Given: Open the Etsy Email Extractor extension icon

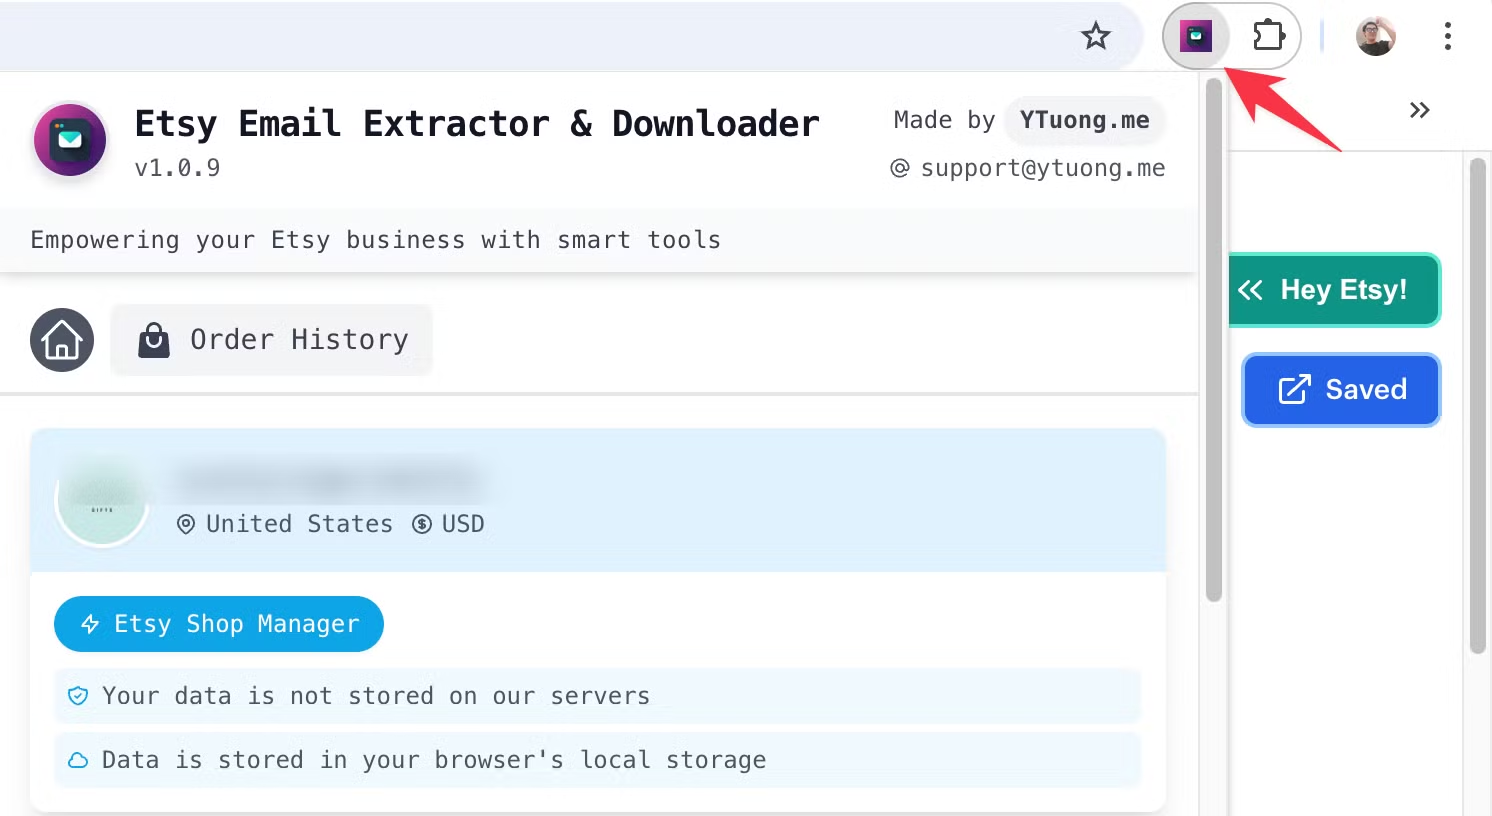Looking at the screenshot, I should pyautogui.click(x=1196, y=37).
